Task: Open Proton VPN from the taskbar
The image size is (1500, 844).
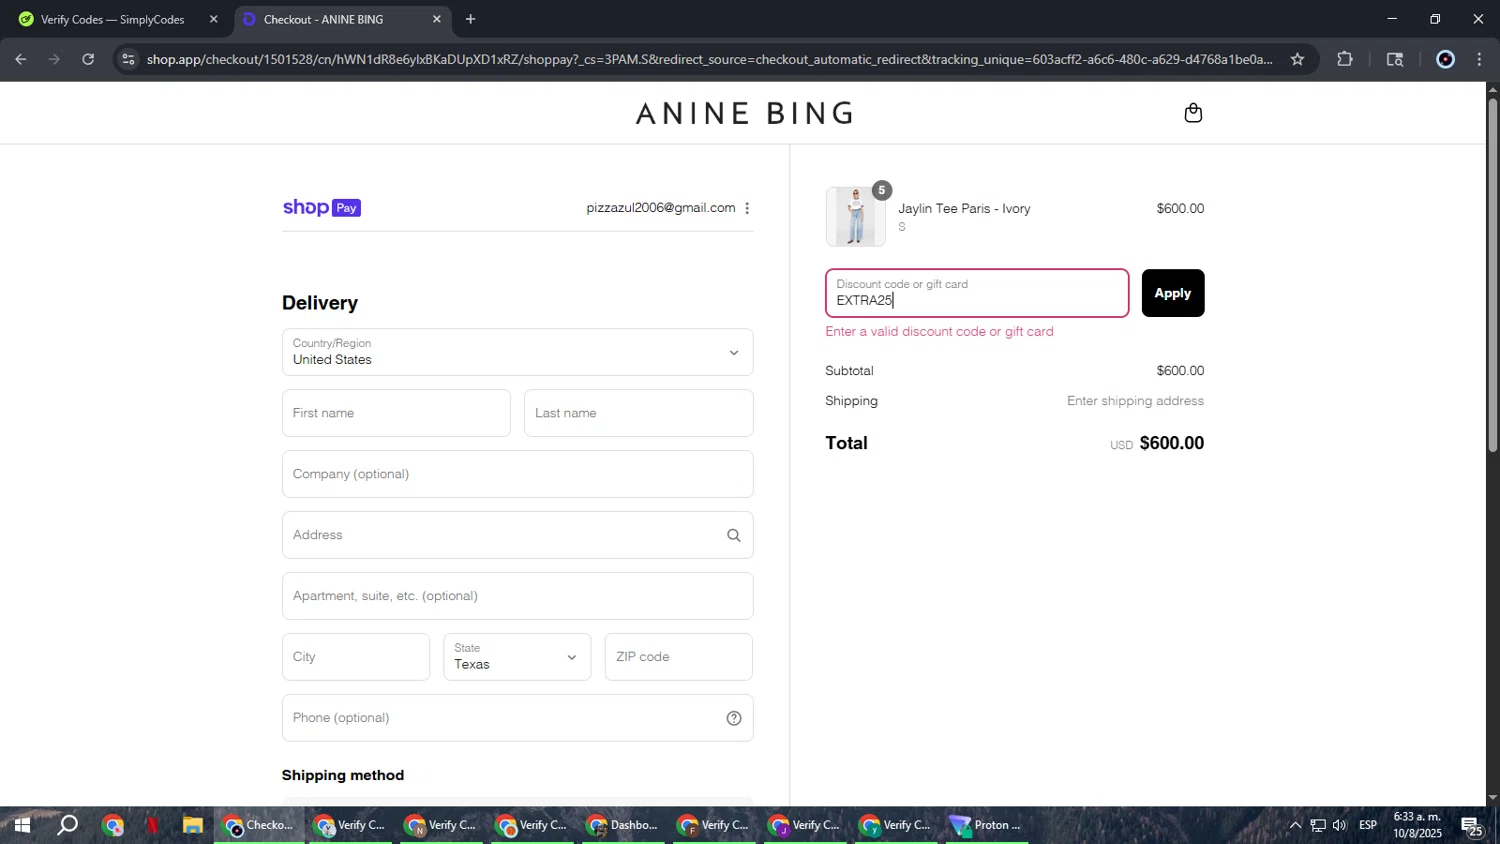Action: pos(988,826)
